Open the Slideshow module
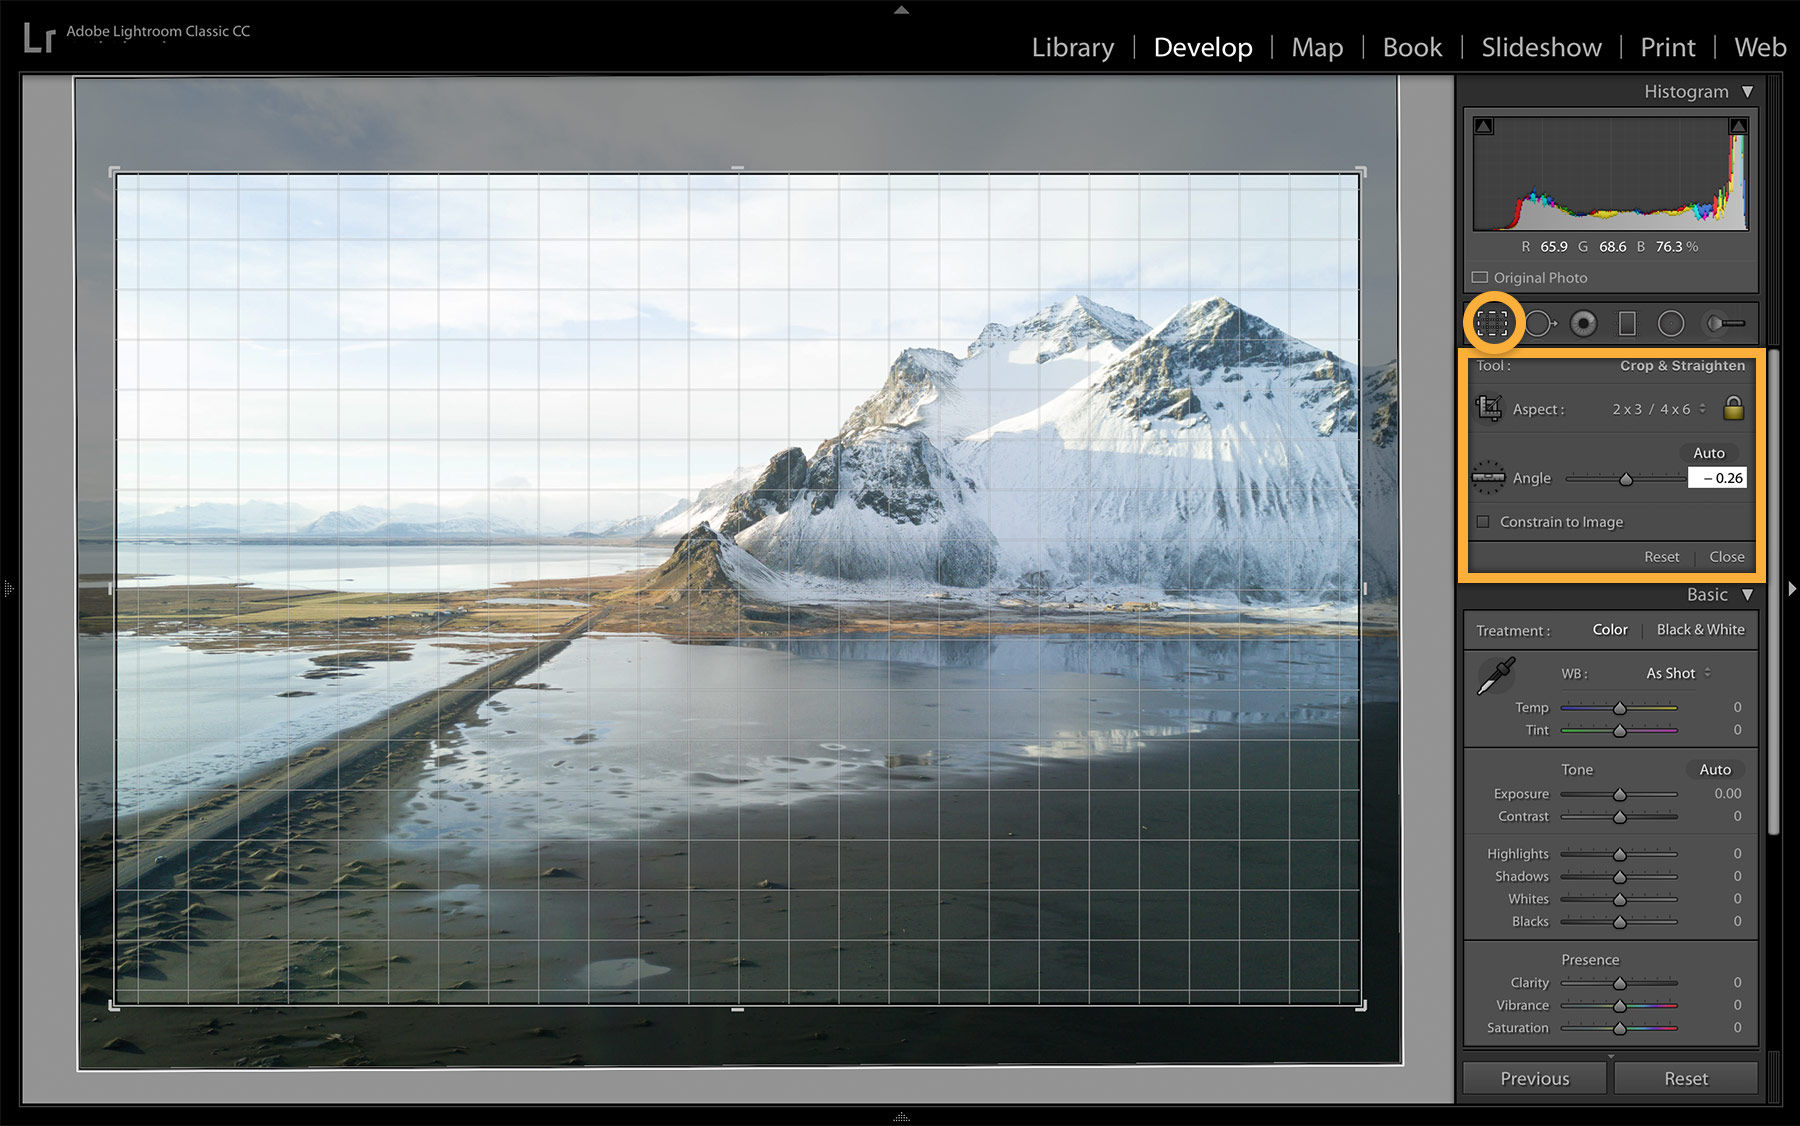1800x1126 pixels. pos(1540,47)
